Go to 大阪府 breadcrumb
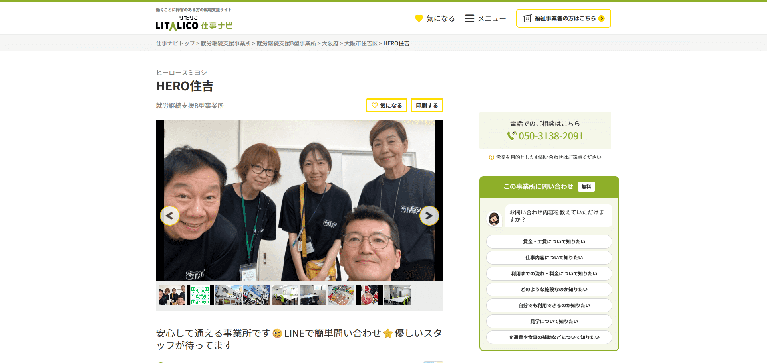767x363 pixels. (330, 44)
